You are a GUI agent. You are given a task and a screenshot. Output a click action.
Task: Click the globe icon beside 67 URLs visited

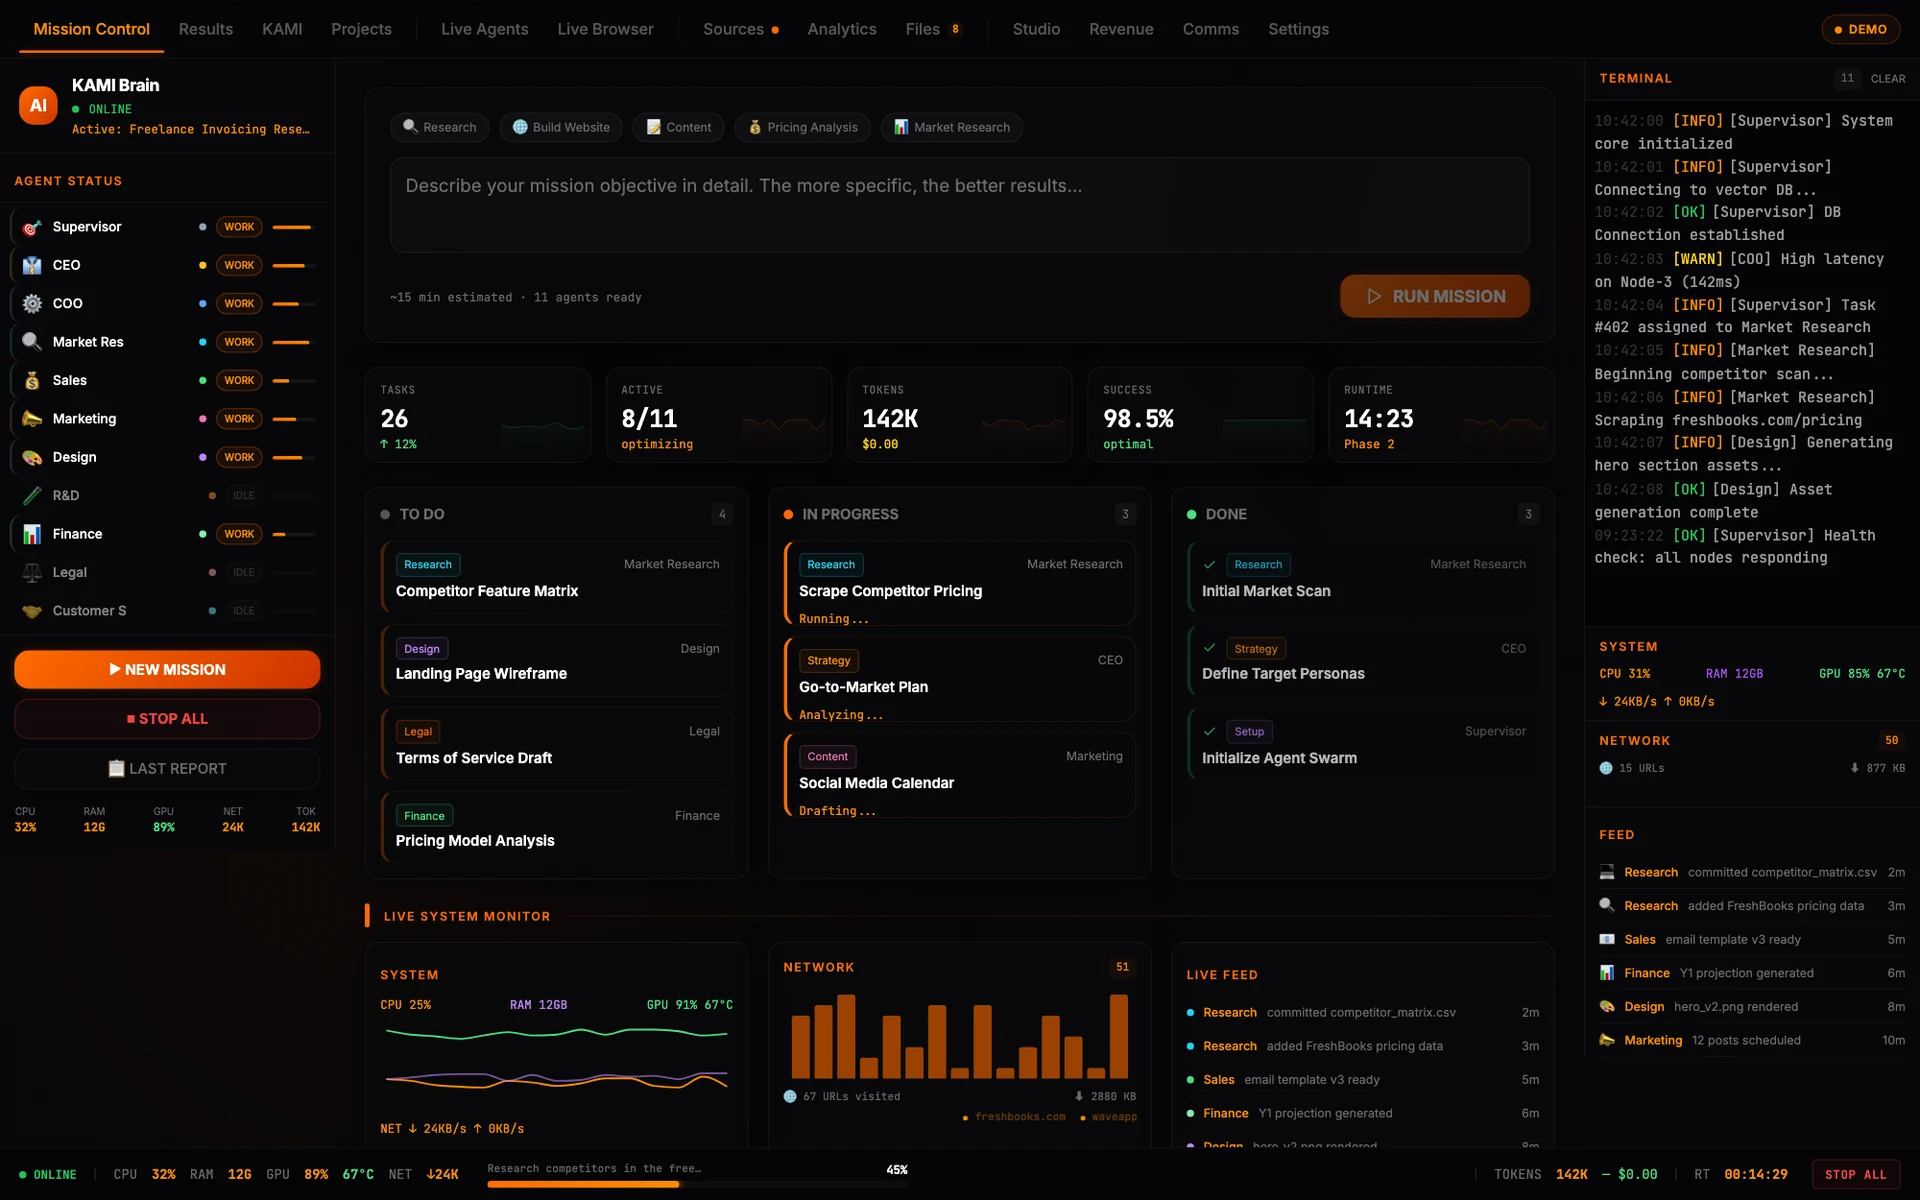[x=790, y=1096]
